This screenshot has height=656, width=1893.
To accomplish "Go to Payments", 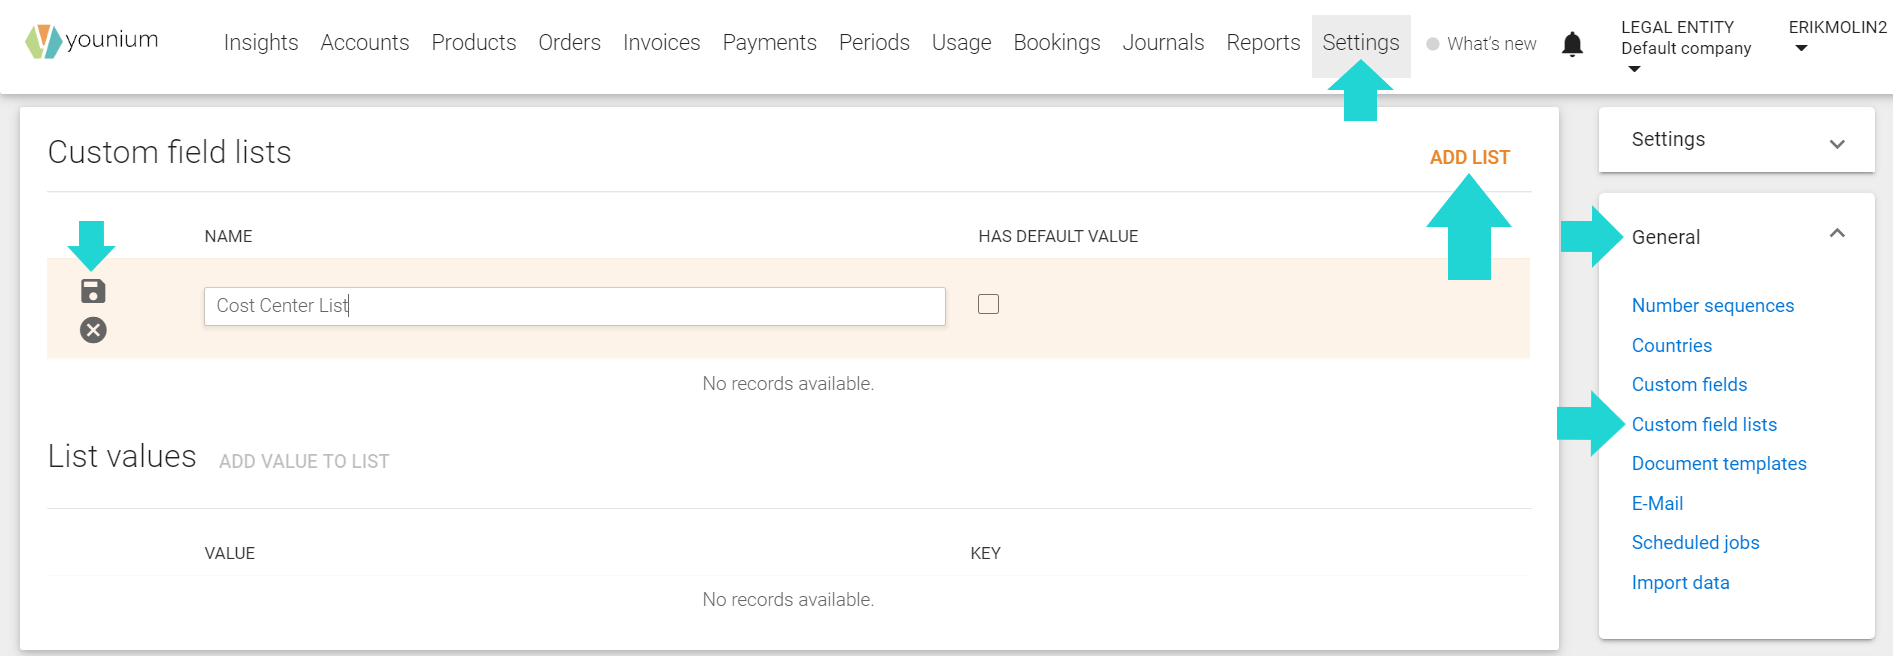I will point(770,43).
